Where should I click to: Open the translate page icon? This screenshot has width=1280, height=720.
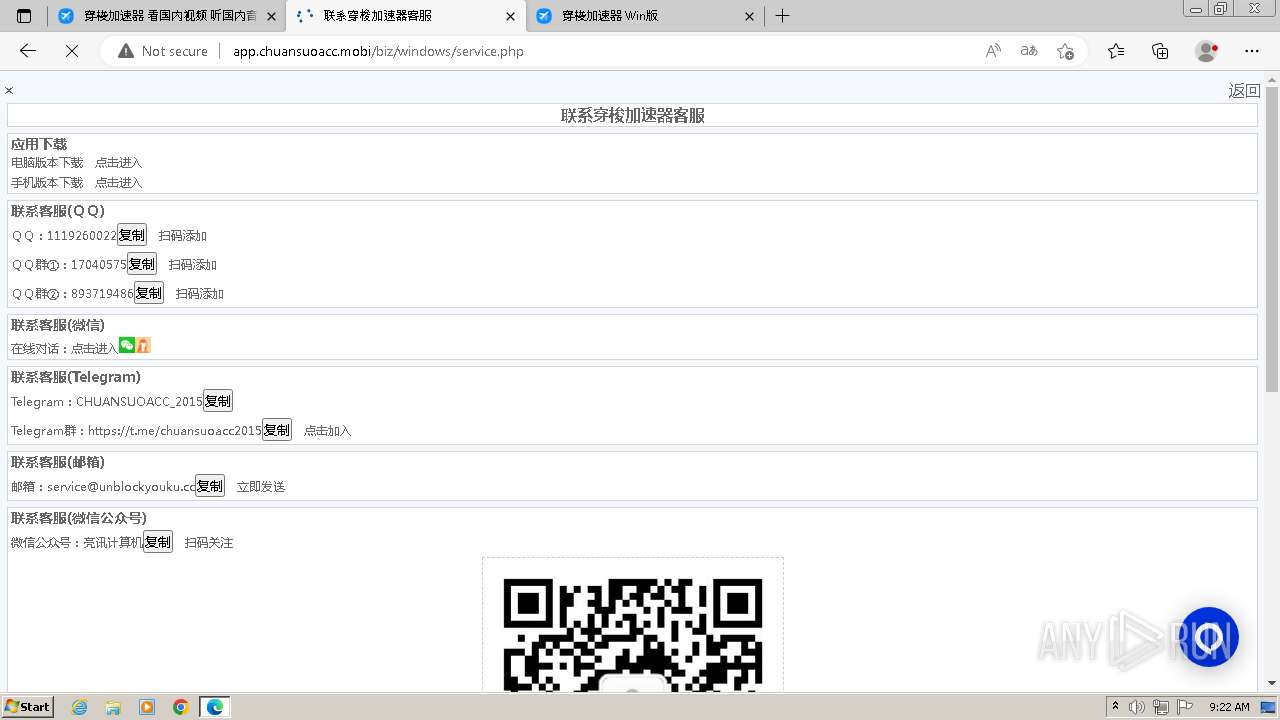pyautogui.click(x=1029, y=51)
